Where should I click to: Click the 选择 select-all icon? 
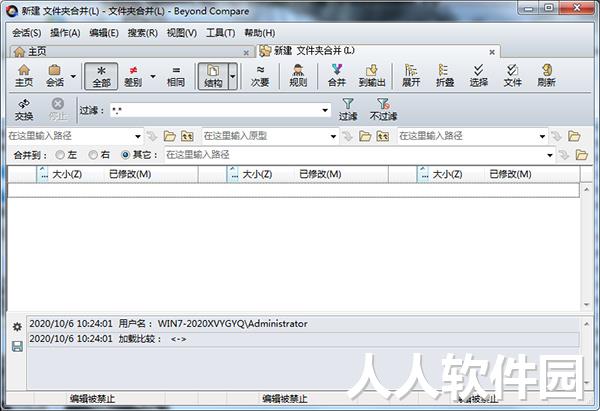pos(478,76)
